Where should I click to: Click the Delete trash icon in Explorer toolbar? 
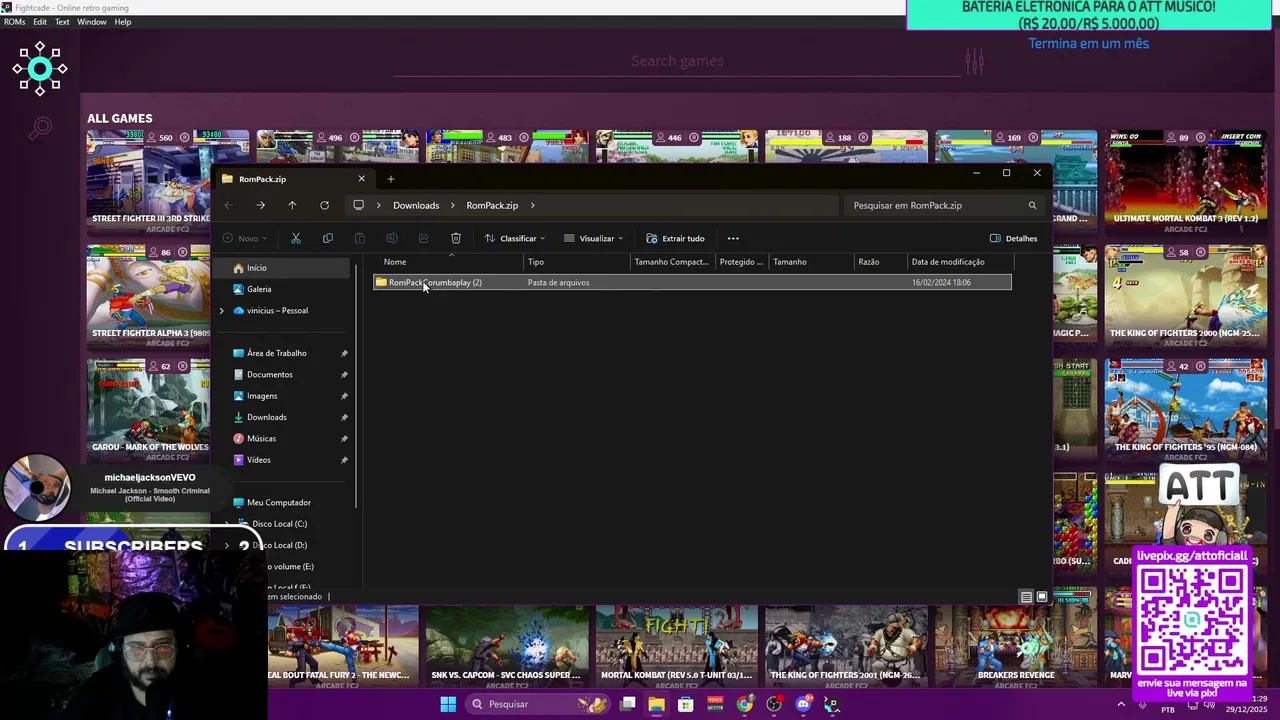[456, 238]
